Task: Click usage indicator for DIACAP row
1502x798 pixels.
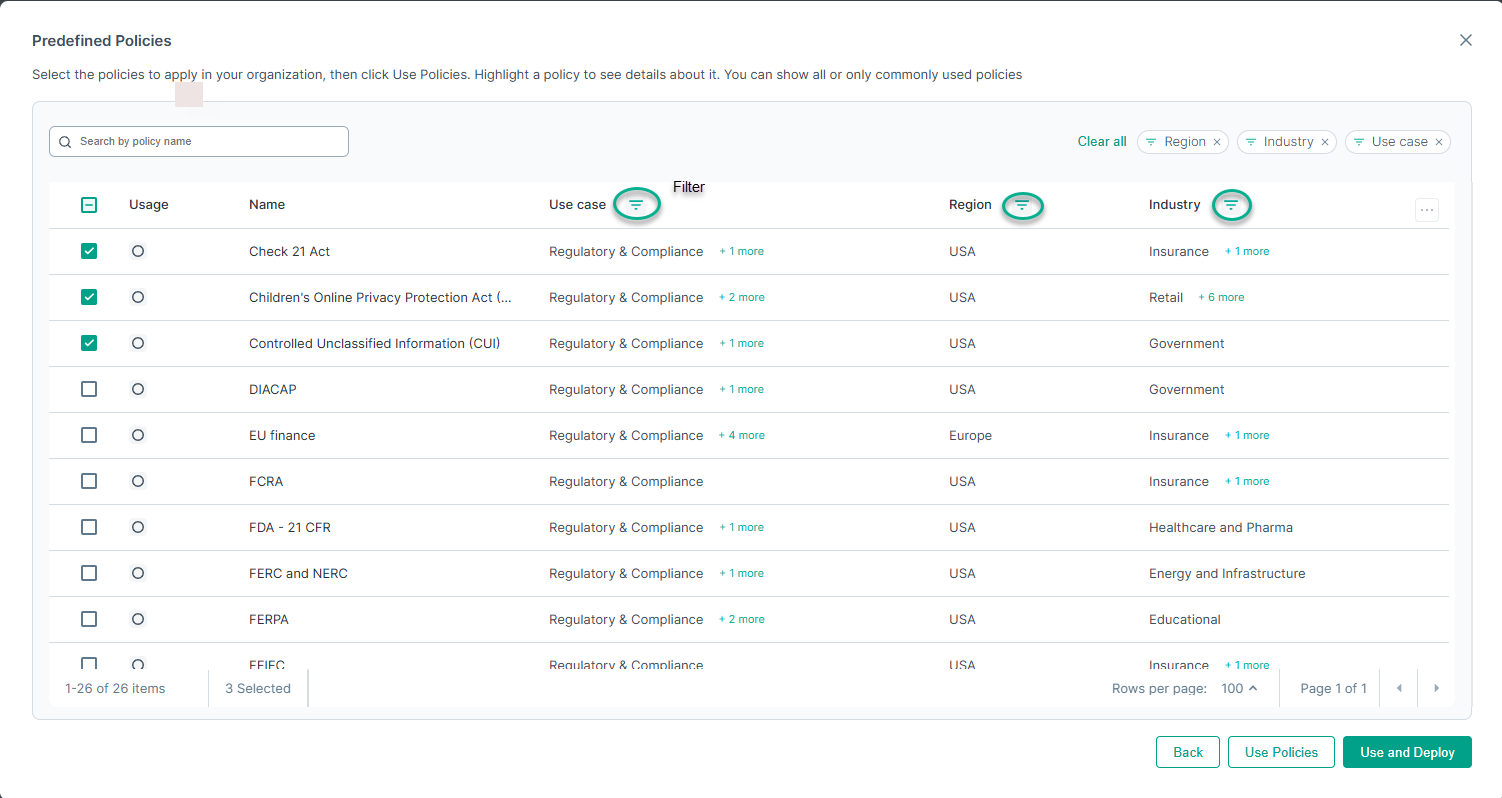Action: point(138,389)
